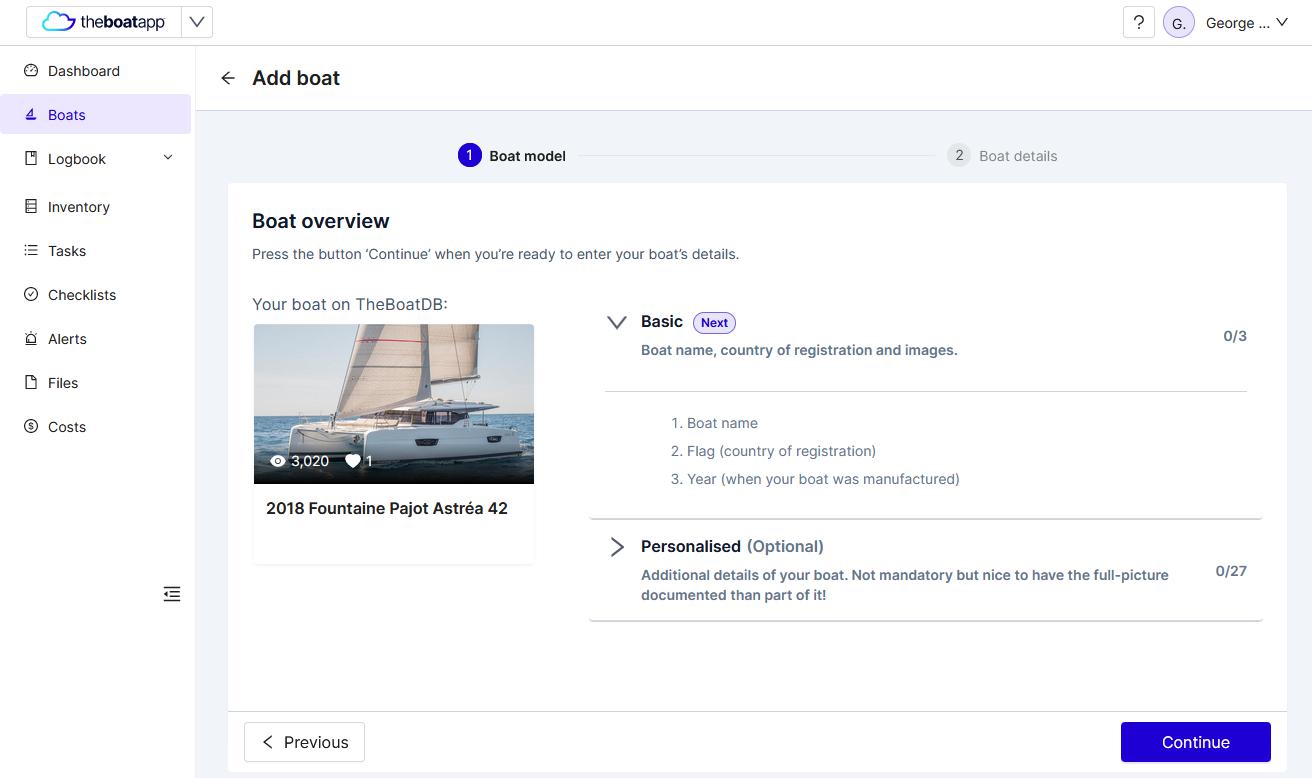Open Costs in sidebar
This screenshot has height=778, width=1312.
[x=96, y=427]
